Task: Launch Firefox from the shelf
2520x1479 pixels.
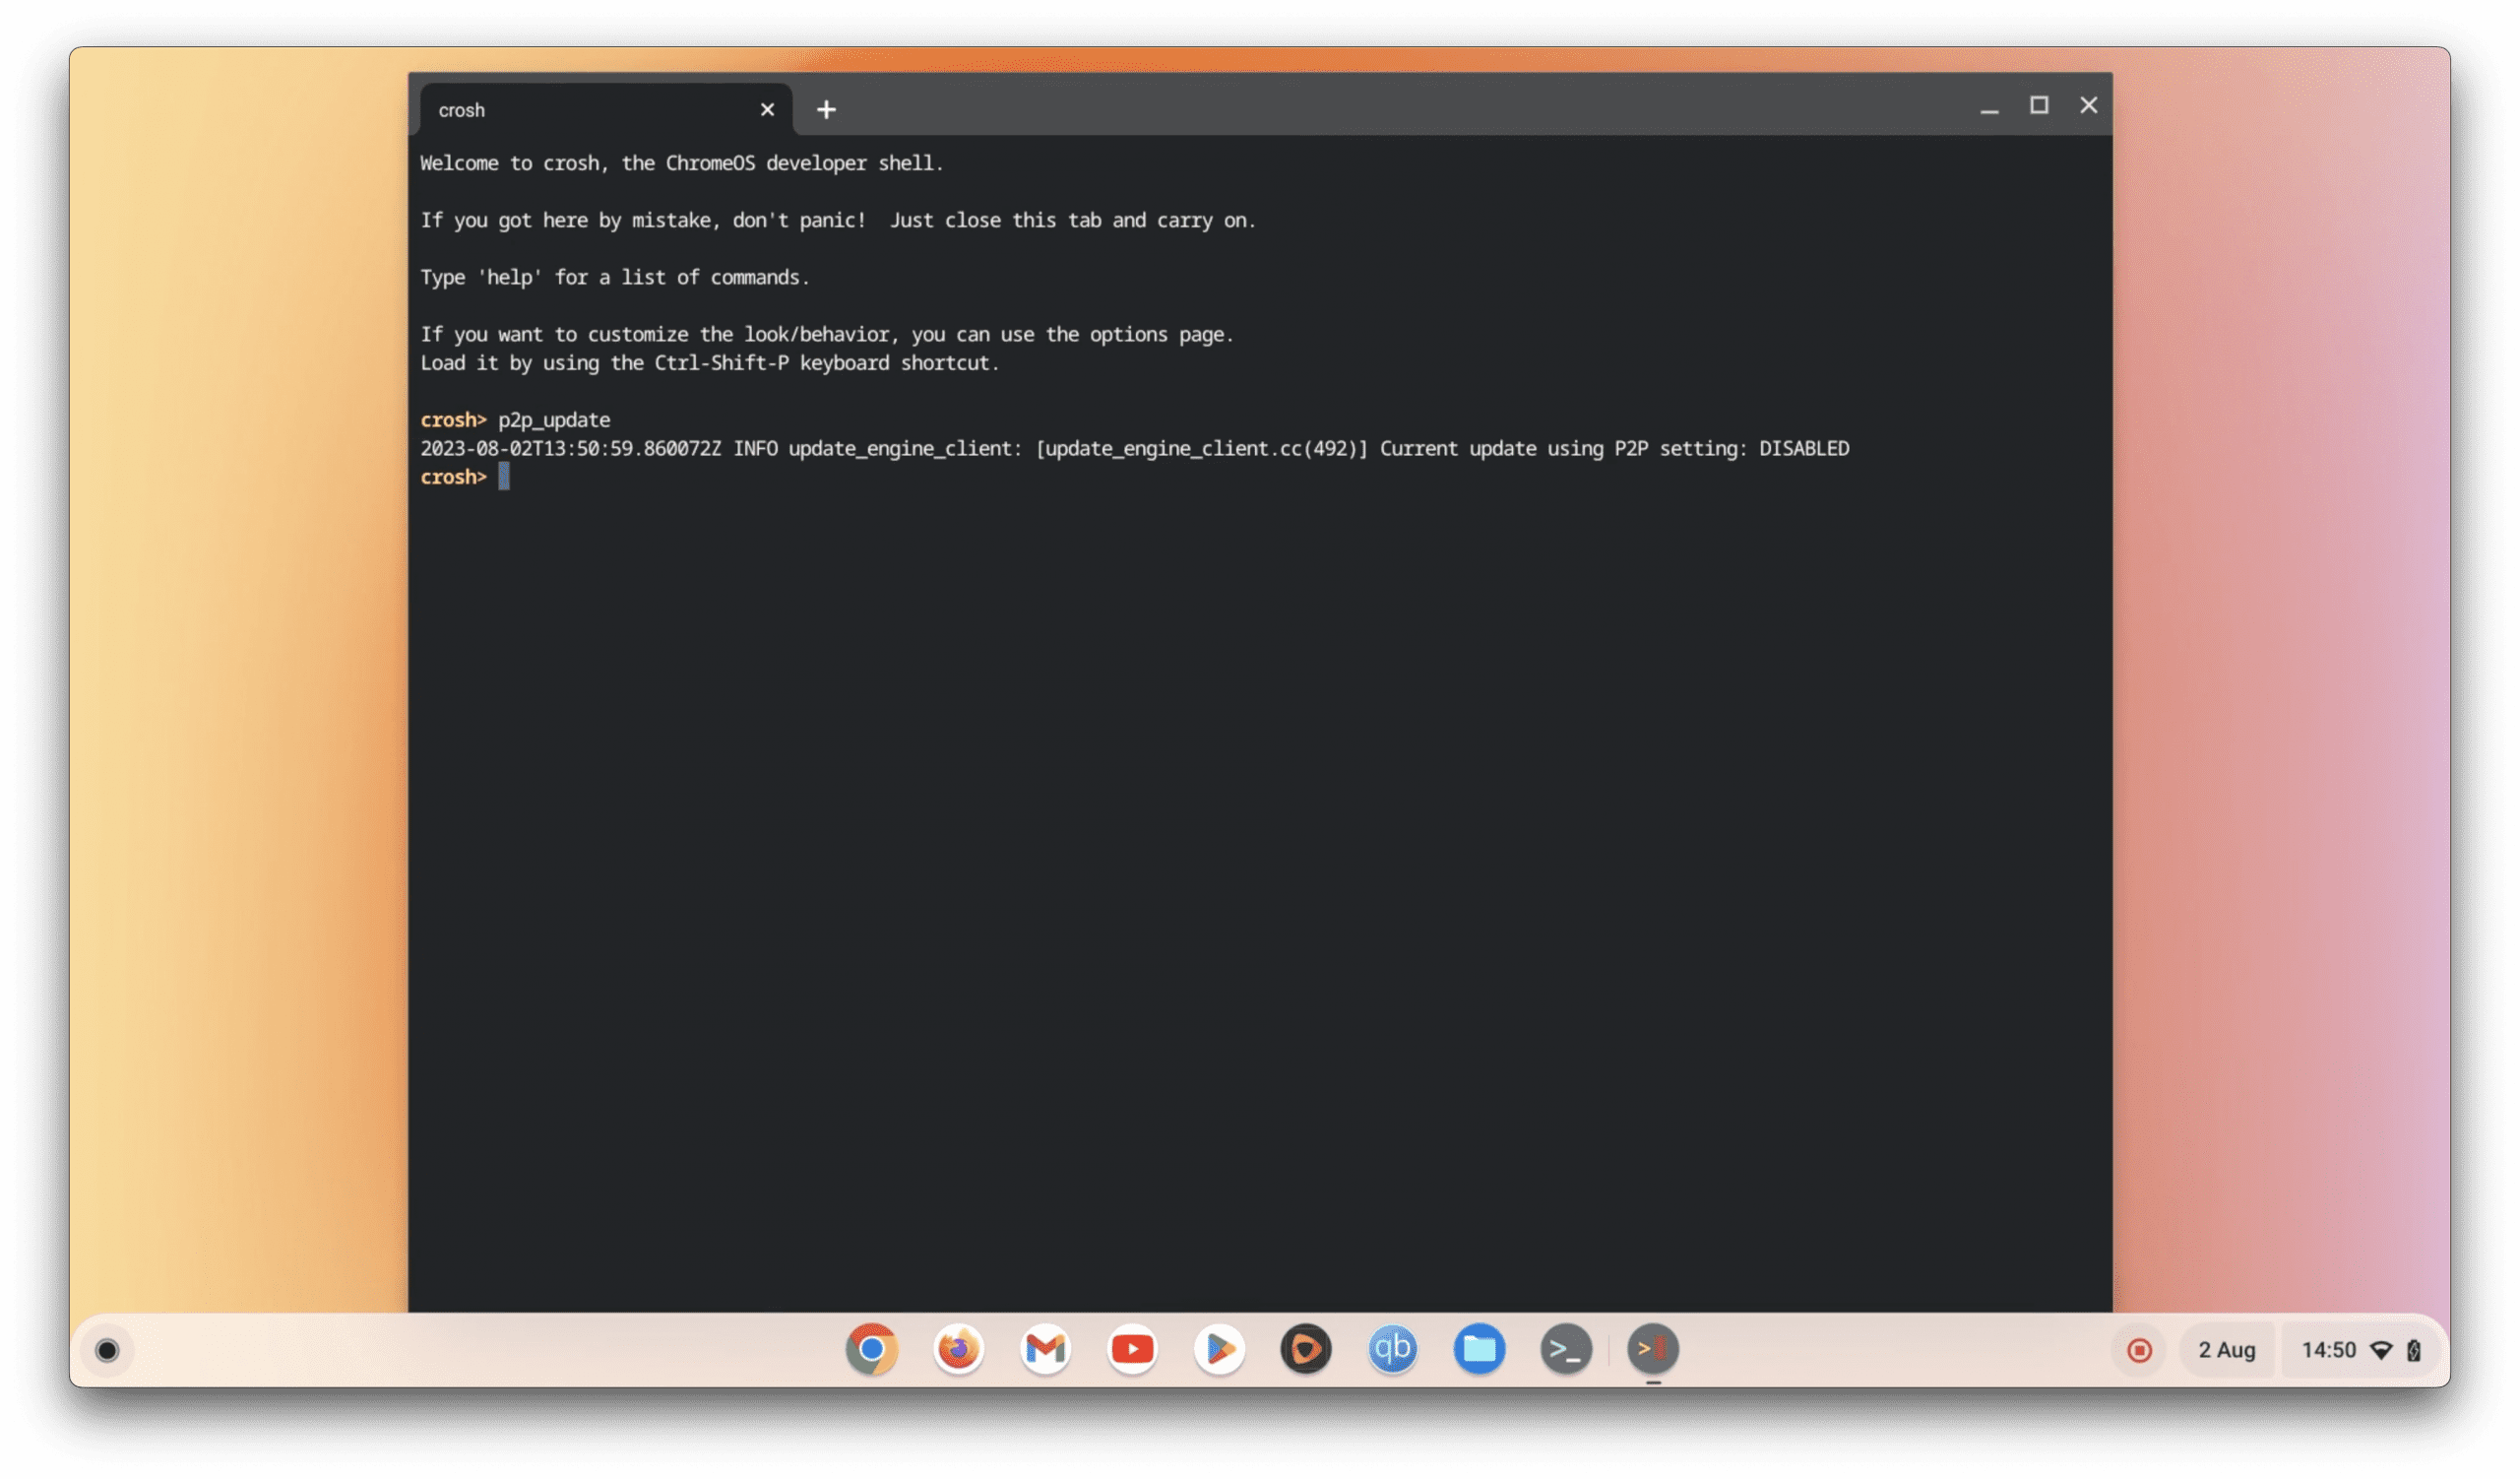Action: point(958,1350)
